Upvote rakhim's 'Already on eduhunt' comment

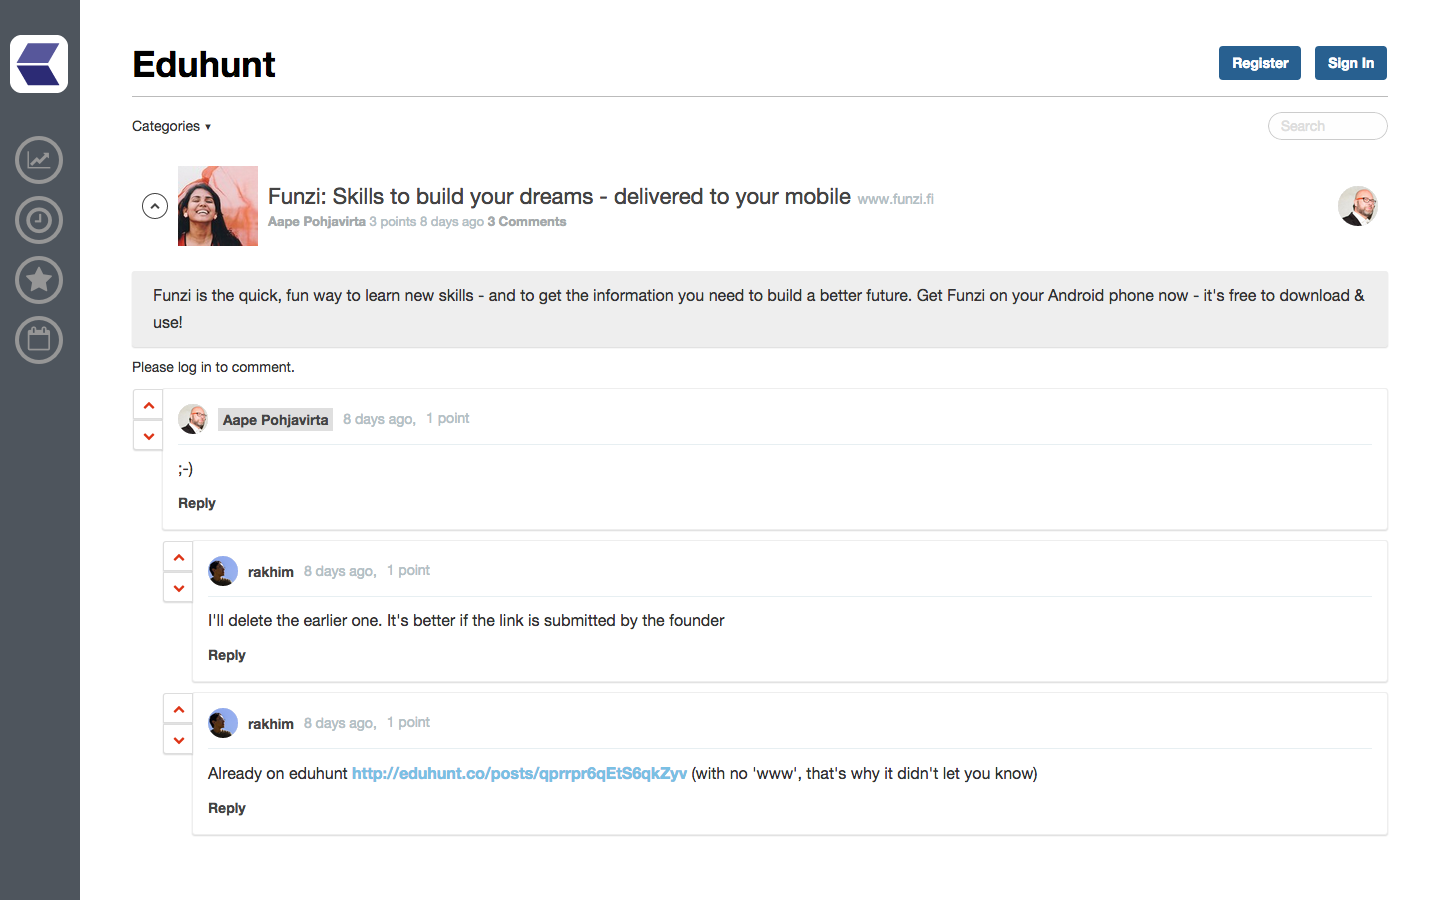coord(179,709)
